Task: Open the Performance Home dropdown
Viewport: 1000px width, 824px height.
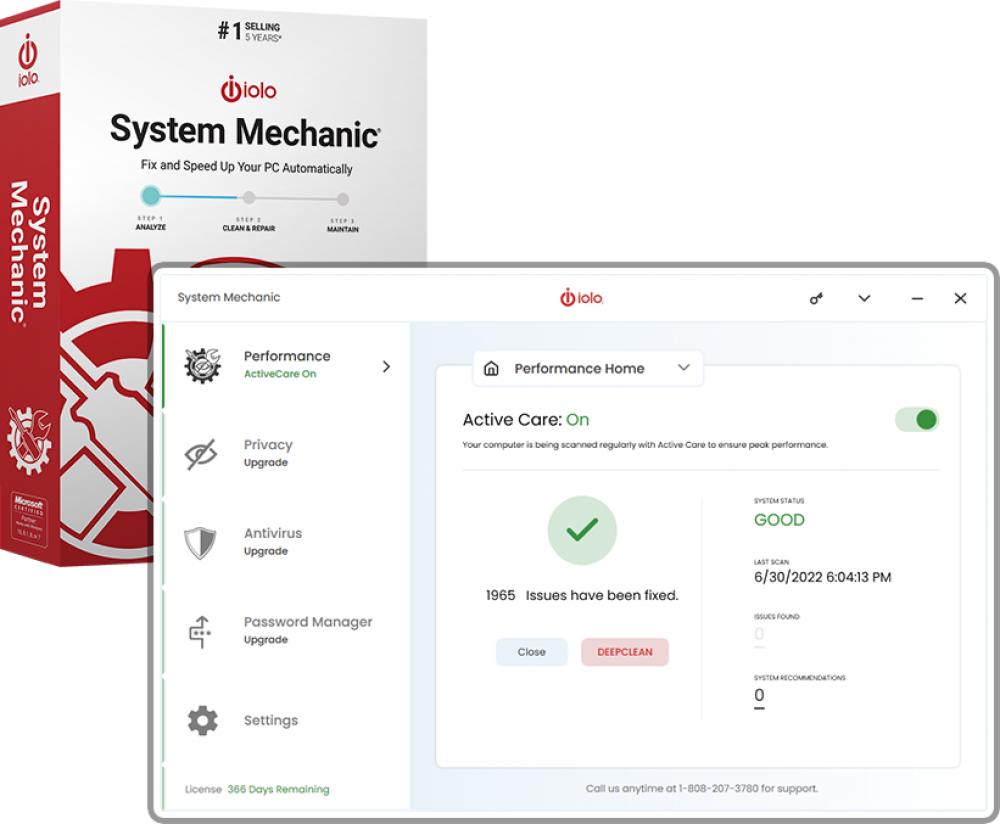Action: click(x=685, y=368)
